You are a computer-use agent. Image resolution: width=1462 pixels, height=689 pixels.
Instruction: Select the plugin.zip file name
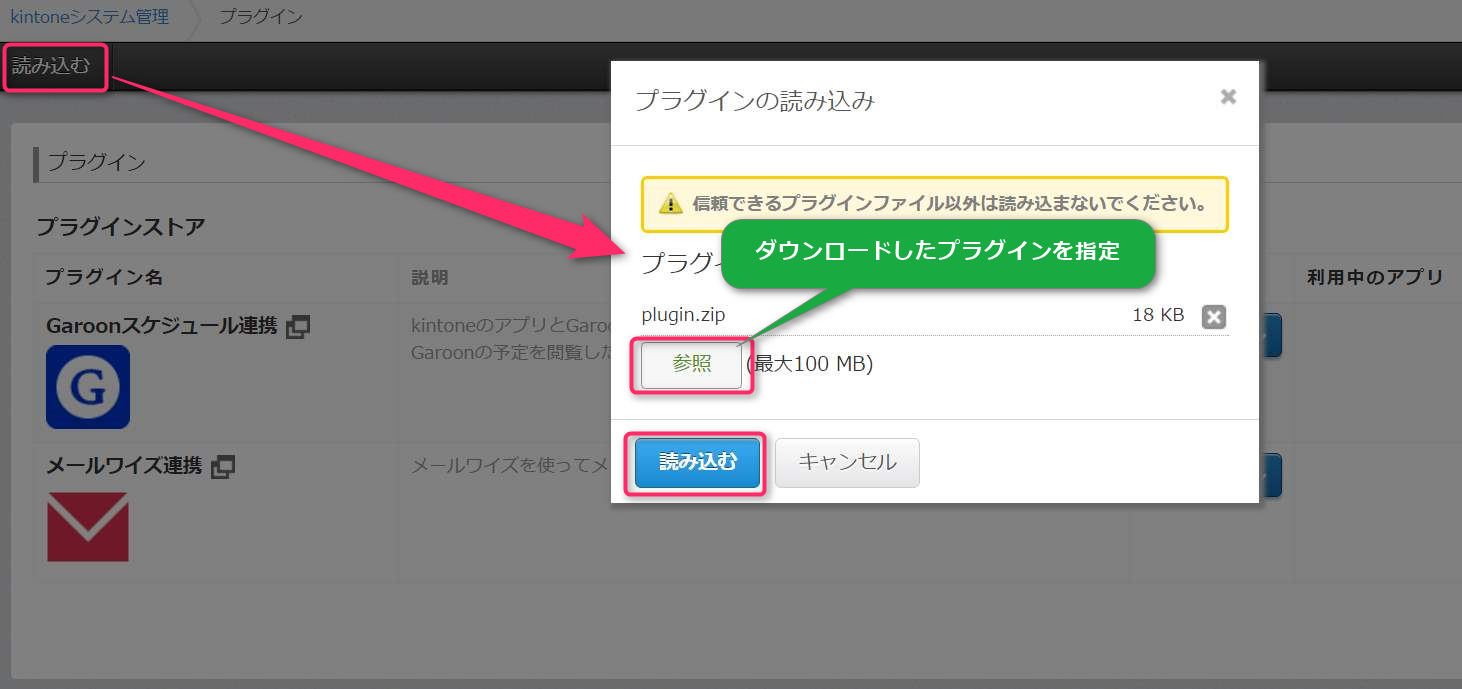(x=683, y=315)
